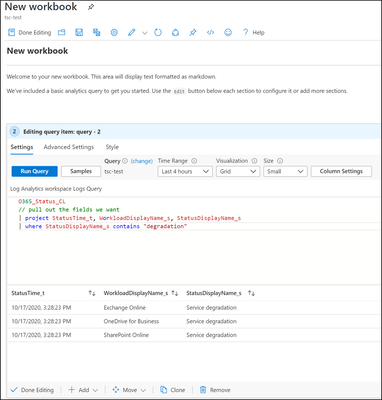Viewport: 382px width, 400px height.
Task: Clone the query item
Action: pos(173,390)
